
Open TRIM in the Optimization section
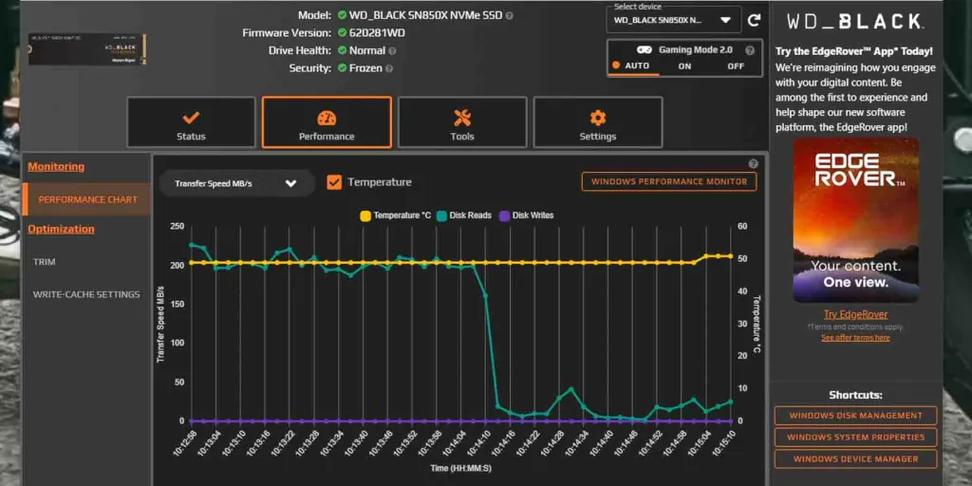[44, 262]
